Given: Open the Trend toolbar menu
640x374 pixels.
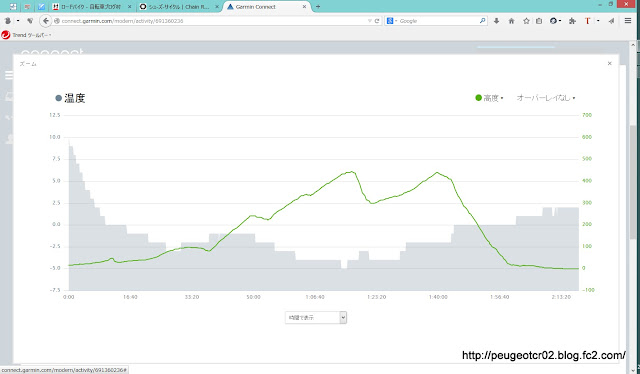Looking at the screenshot, I should [x=31, y=35].
